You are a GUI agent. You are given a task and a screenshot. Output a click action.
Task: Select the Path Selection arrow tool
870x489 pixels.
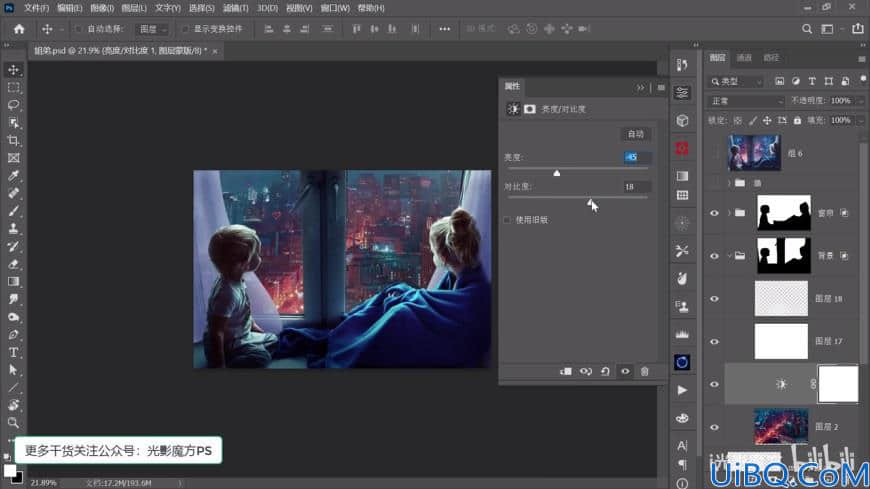(x=14, y=370)
